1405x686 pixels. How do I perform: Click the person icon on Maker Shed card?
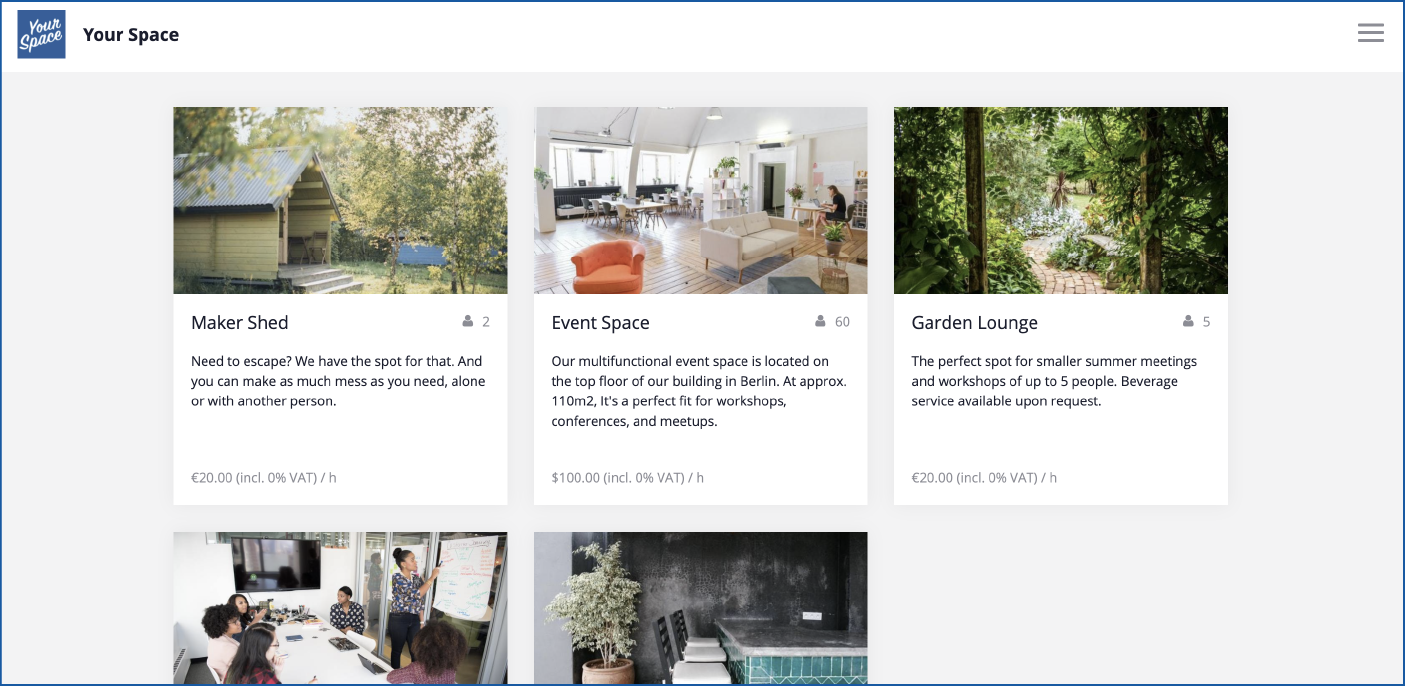click(x=468, y=322)
